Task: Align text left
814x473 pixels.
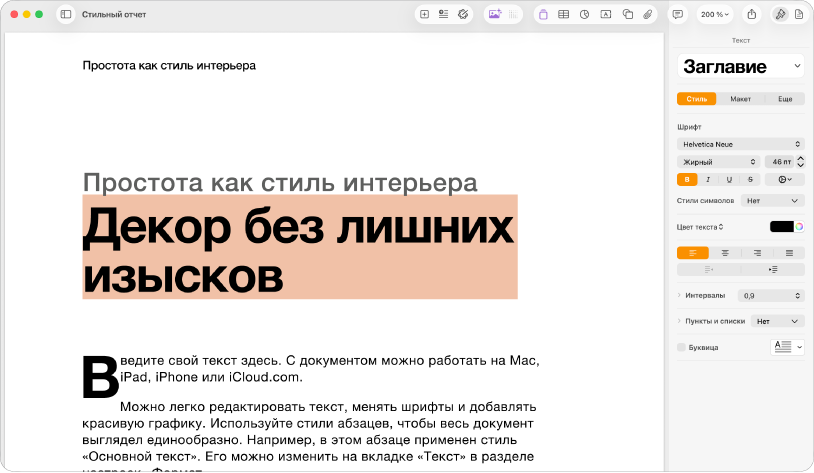Action: [693, 253]
